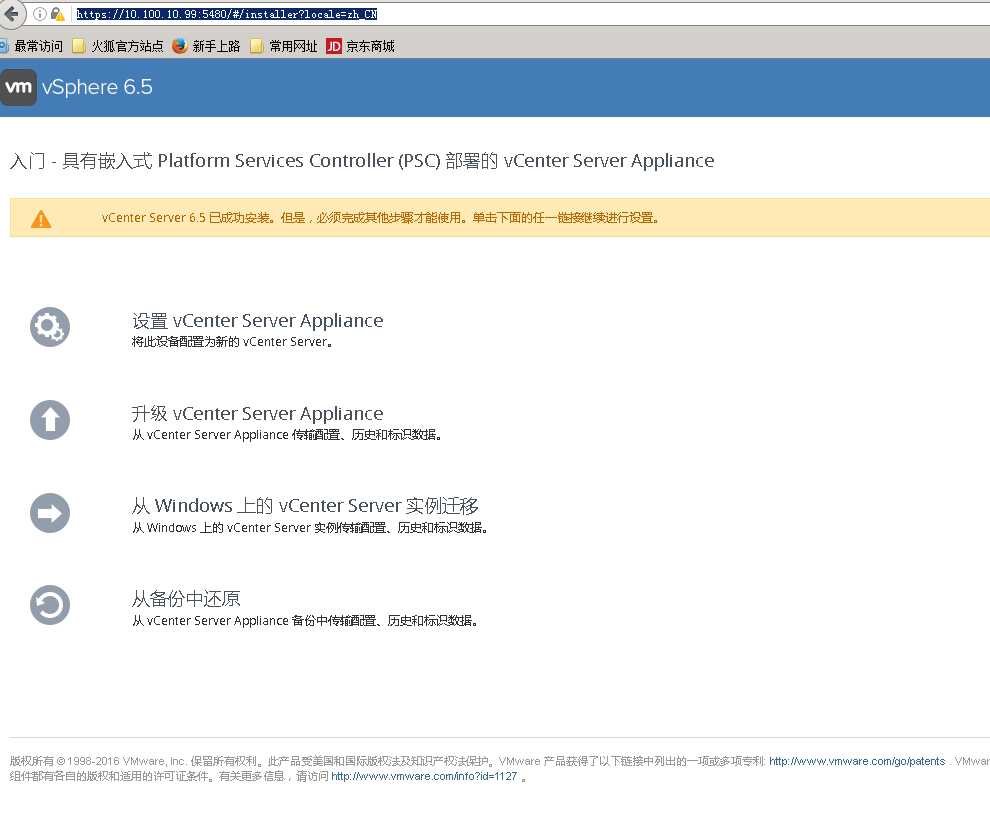Screen dimensions: 990x821
Task: Open 升级 vCenter Server Appliance link
Action: click(258, 414)
